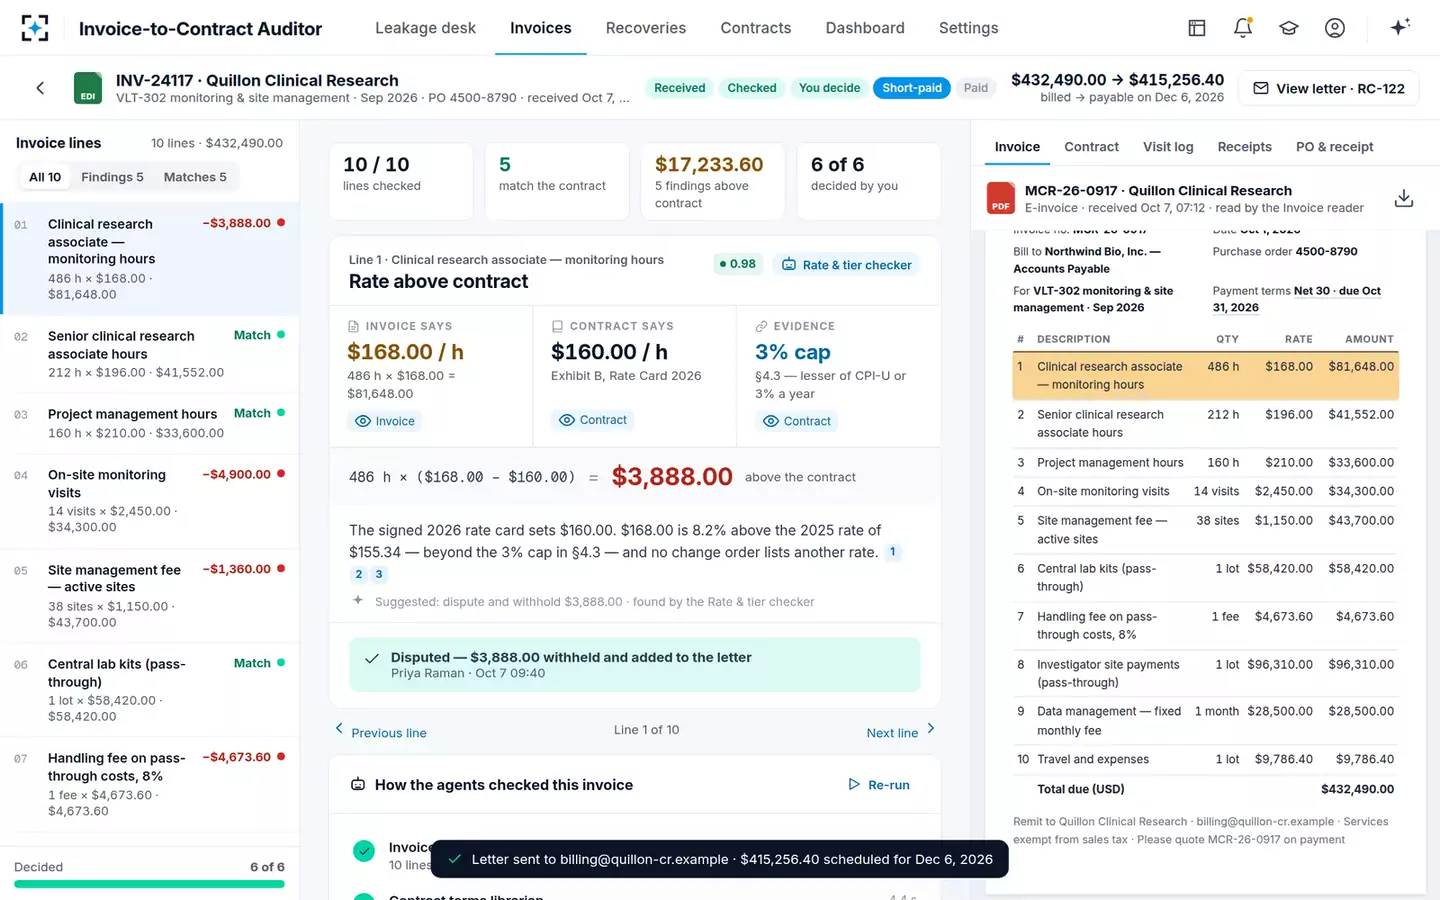Select line 07 Handling fee on pass-through costs
The image size is (1440, 900).
pos(149,784)
